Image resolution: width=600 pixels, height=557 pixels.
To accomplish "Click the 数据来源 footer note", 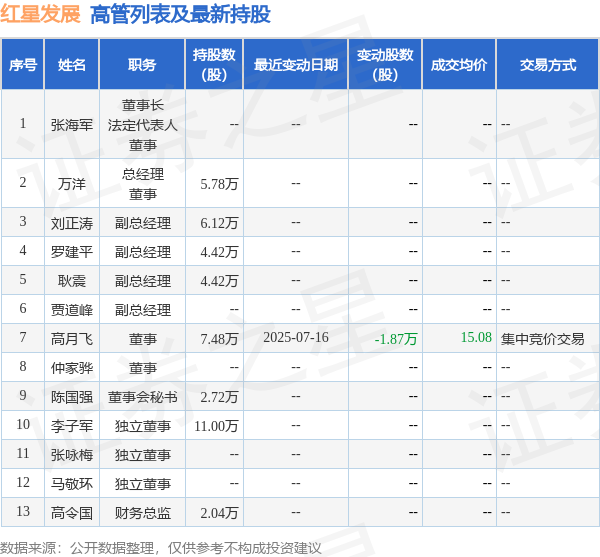I will click(x=161, y=548).
